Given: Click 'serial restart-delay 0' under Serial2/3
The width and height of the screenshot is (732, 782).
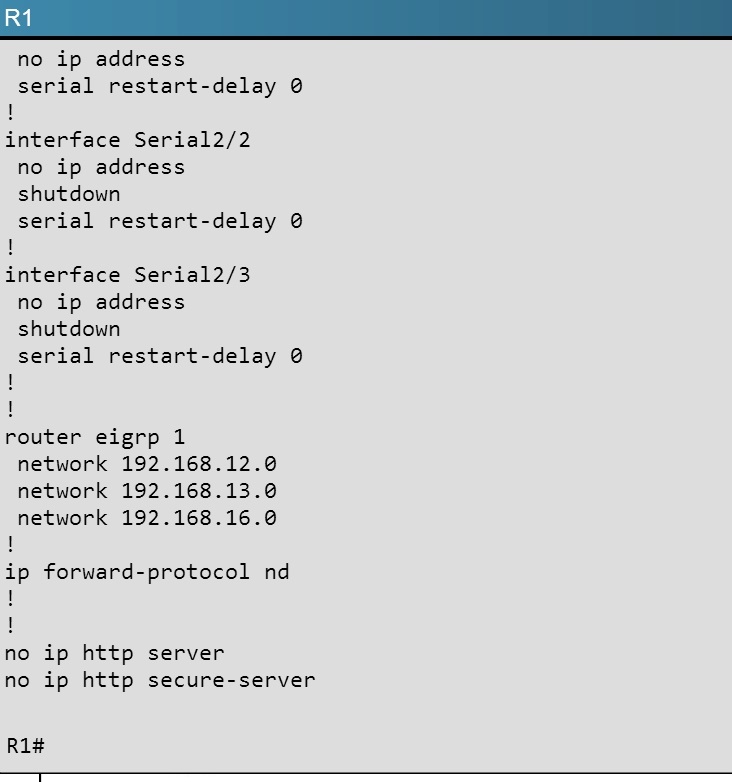Looking at the screenshot, I should coord(160,356).
